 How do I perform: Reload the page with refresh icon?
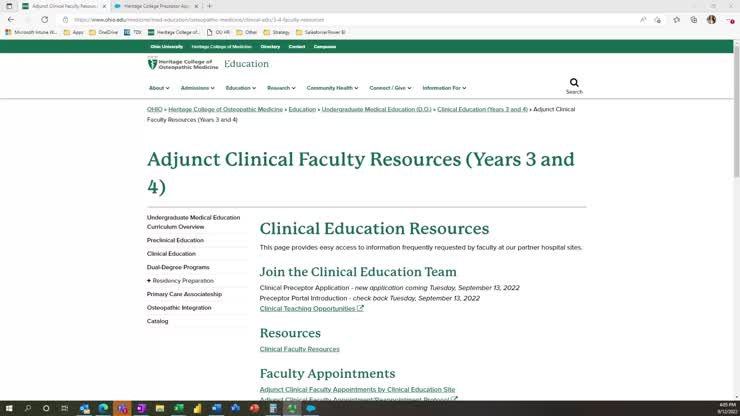(x=44, y=20)
